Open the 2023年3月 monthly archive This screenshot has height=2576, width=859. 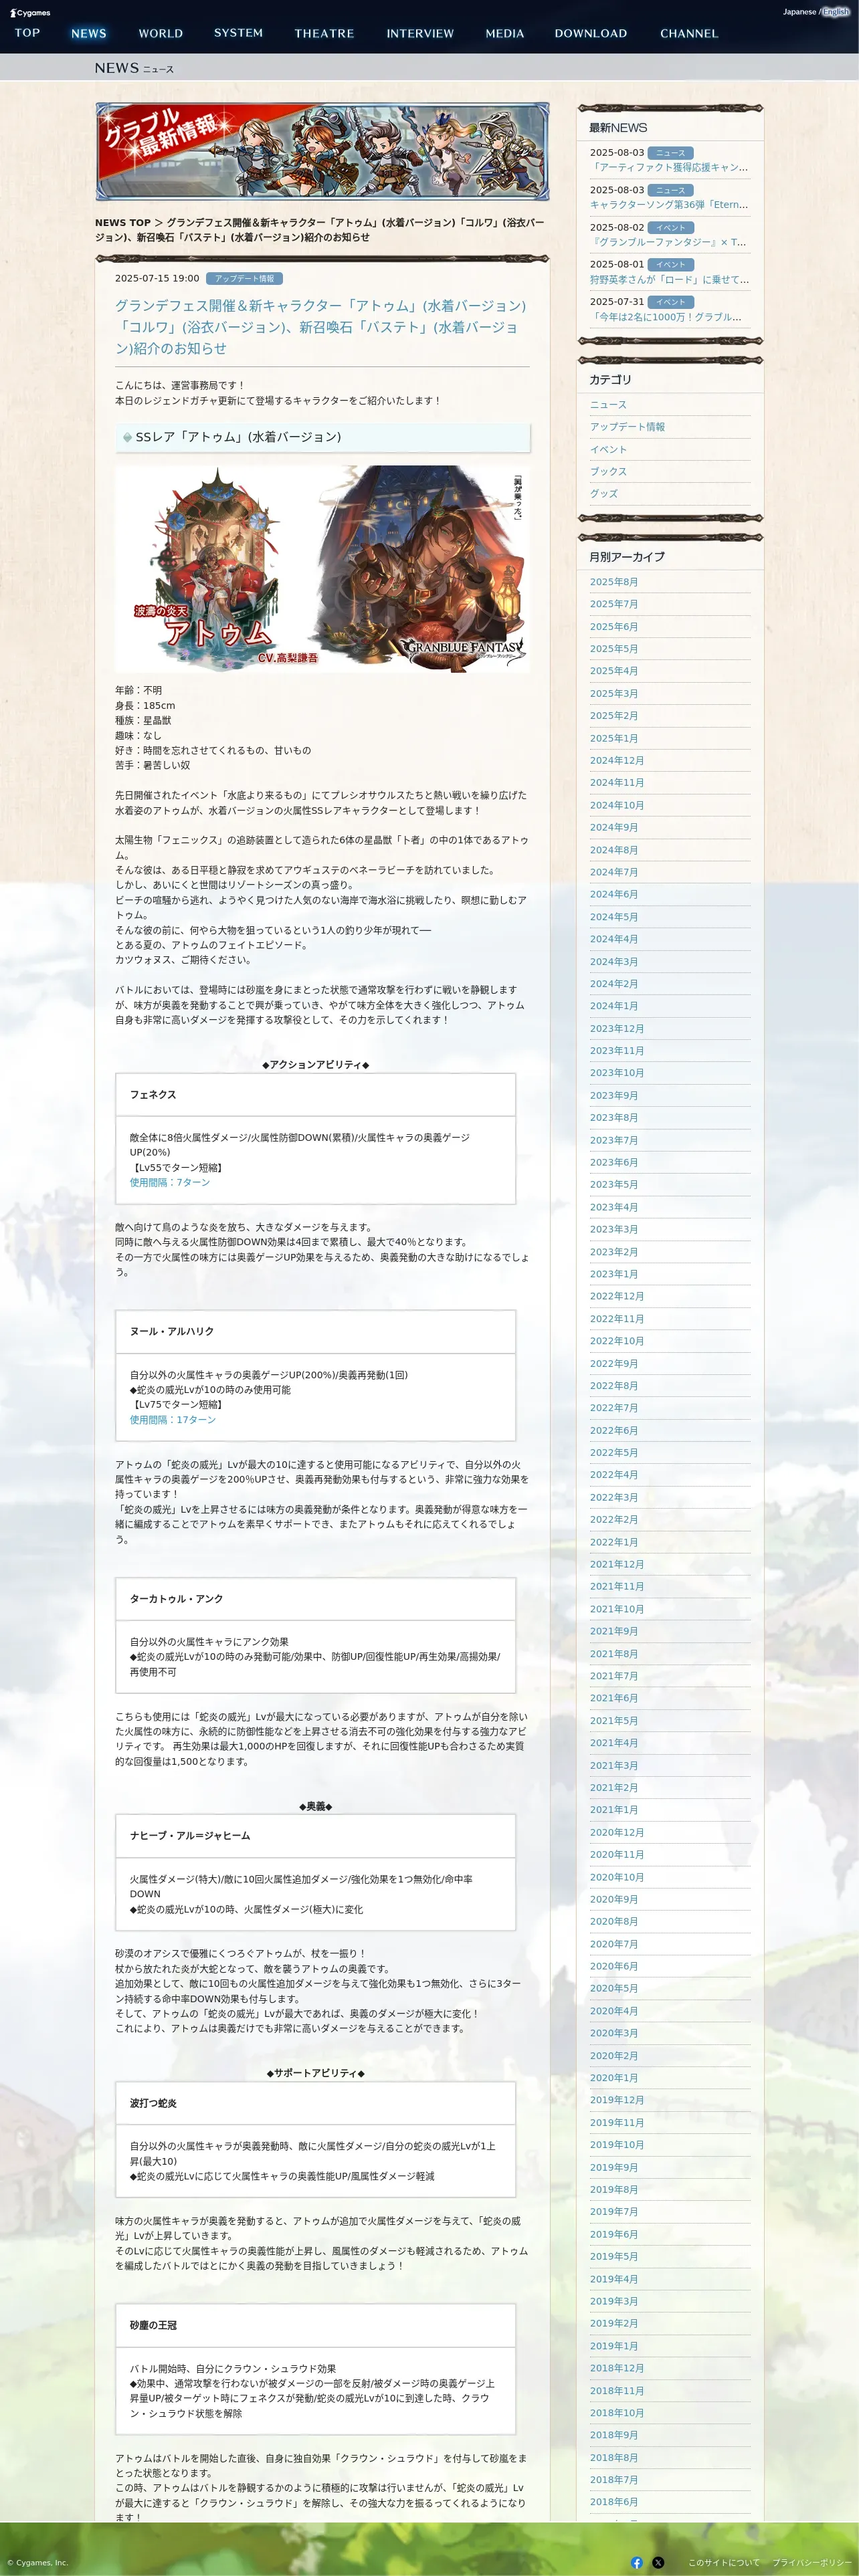(613, 1230)
